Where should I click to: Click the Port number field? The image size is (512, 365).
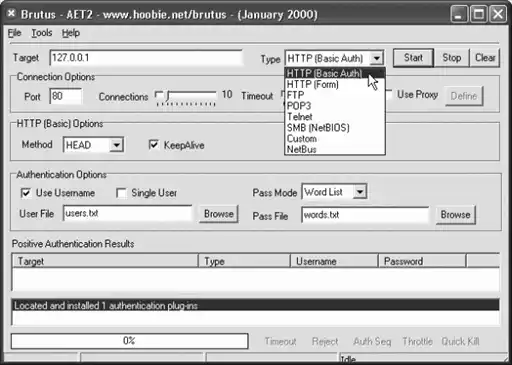click(x=66, y=96)
